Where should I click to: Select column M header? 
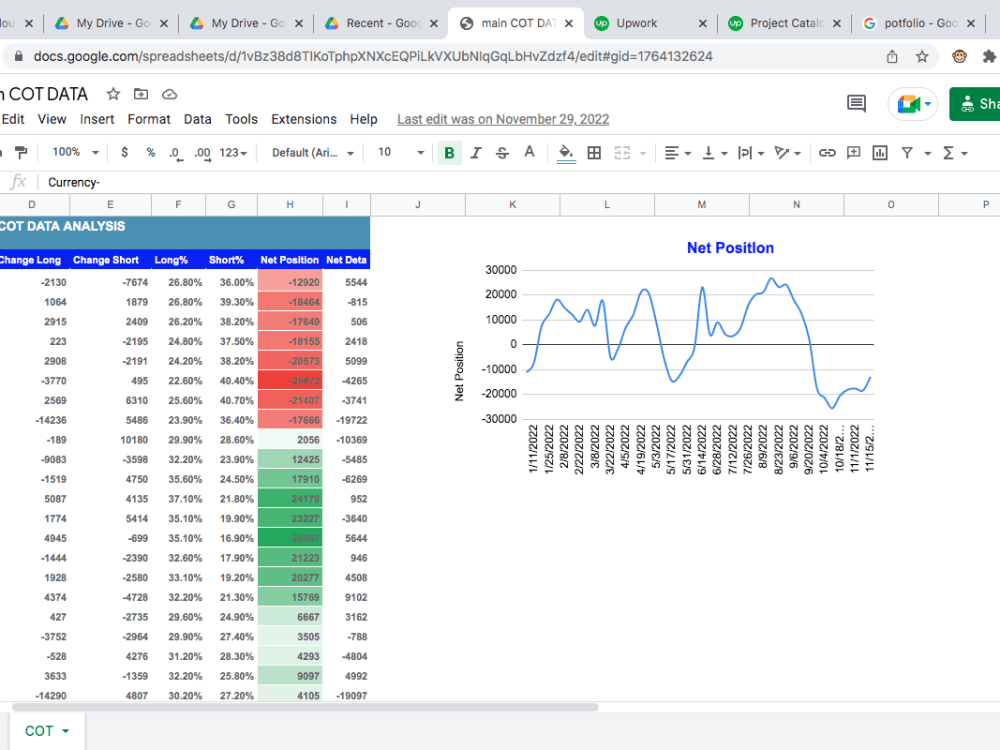(702, 205)
